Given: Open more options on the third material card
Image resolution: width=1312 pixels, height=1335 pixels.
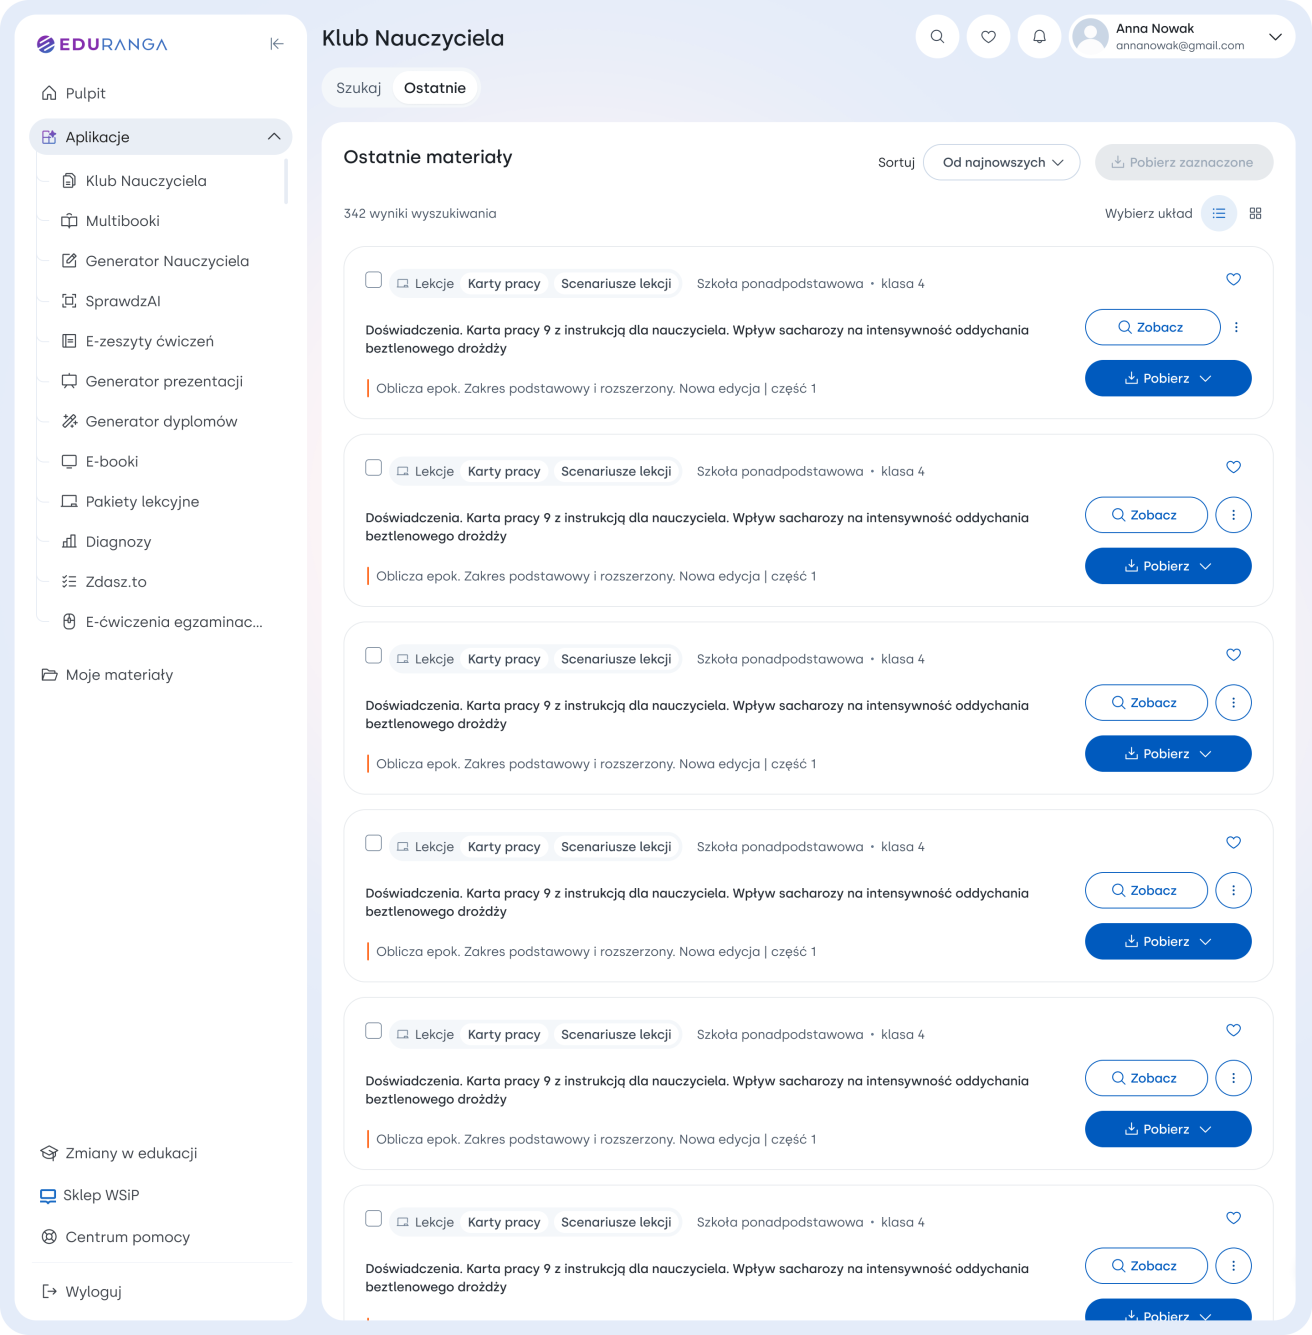Looking at the screenshot, I should tap(1233, 703).
